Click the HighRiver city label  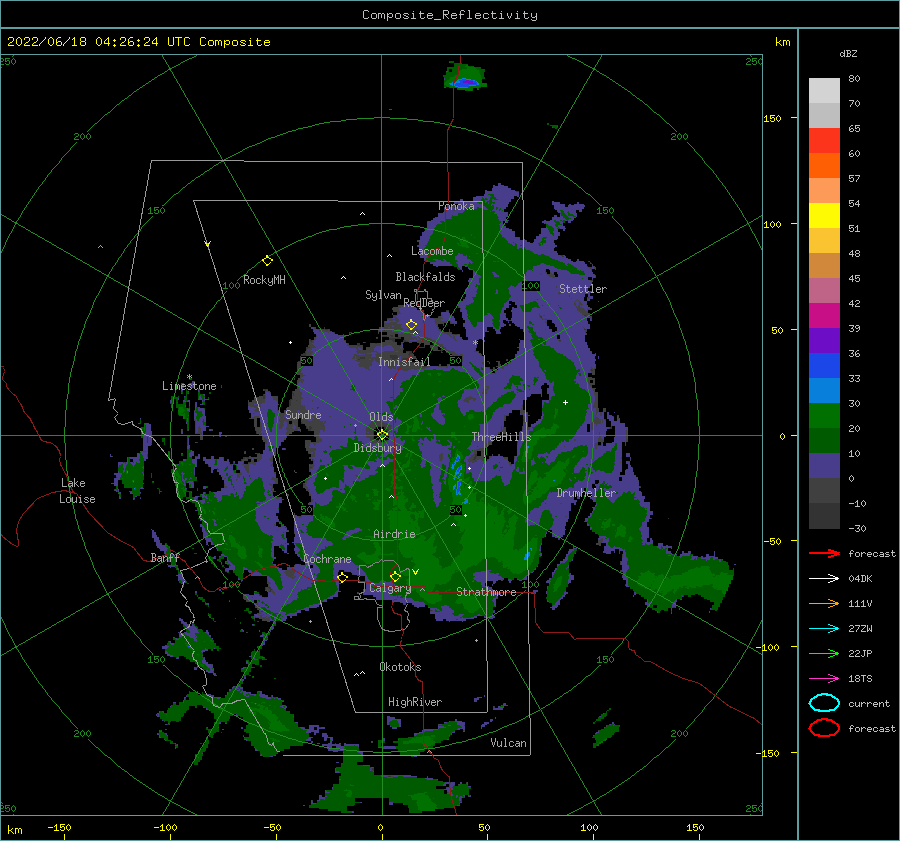pos(415,702)
